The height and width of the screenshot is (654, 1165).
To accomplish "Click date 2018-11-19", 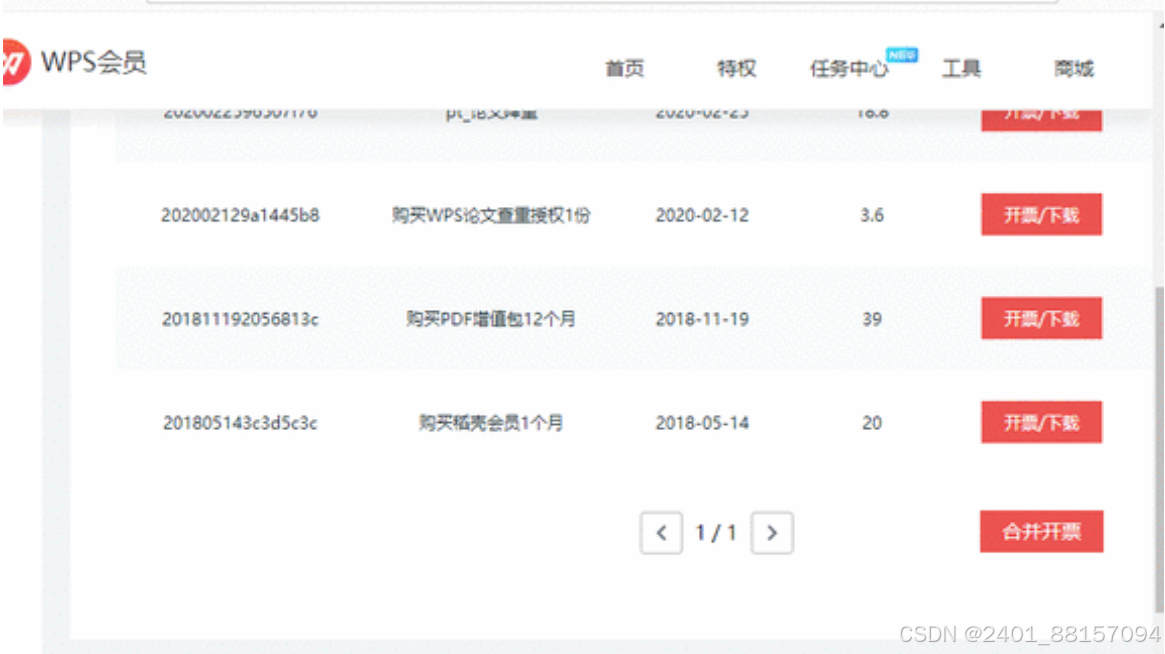I will (x=702, y=320).
